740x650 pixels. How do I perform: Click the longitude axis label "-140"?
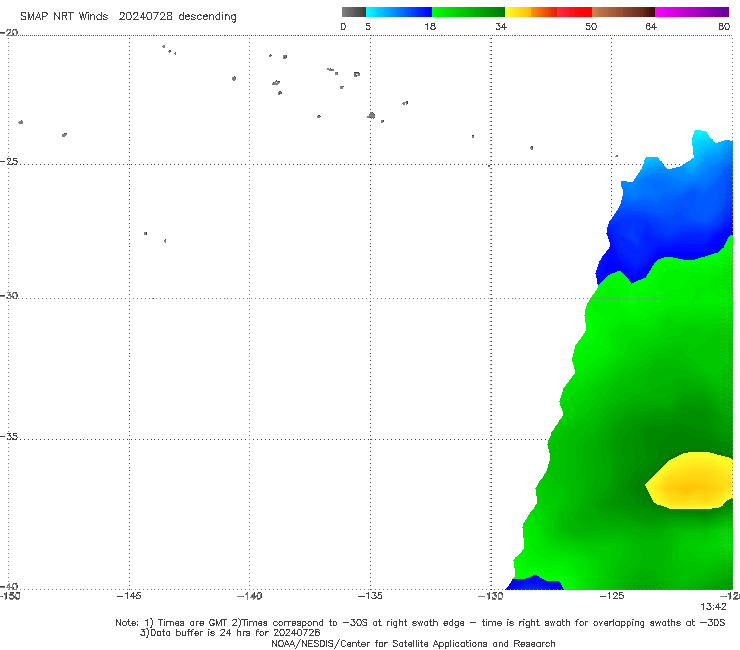(249, 596)
